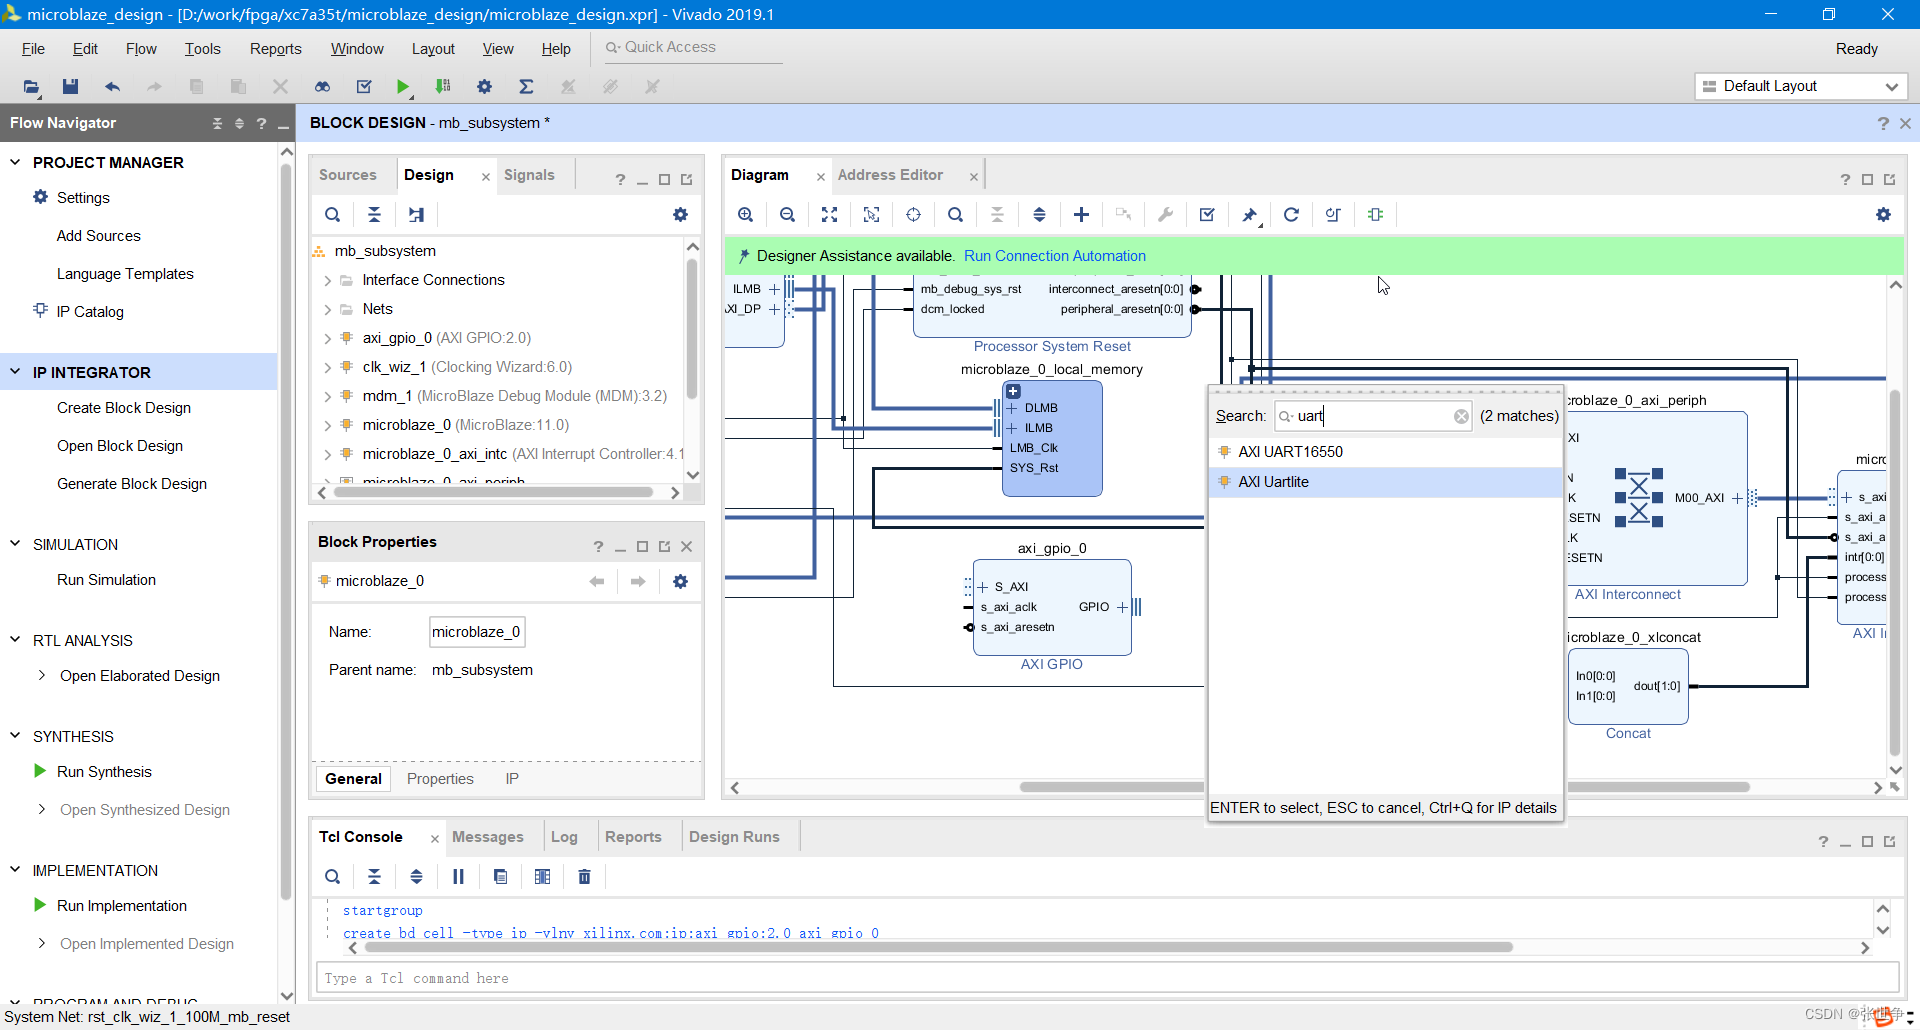Select AXI UART16550 from search results
Screen dimensions: 1920x1030
pos(1385,452)
